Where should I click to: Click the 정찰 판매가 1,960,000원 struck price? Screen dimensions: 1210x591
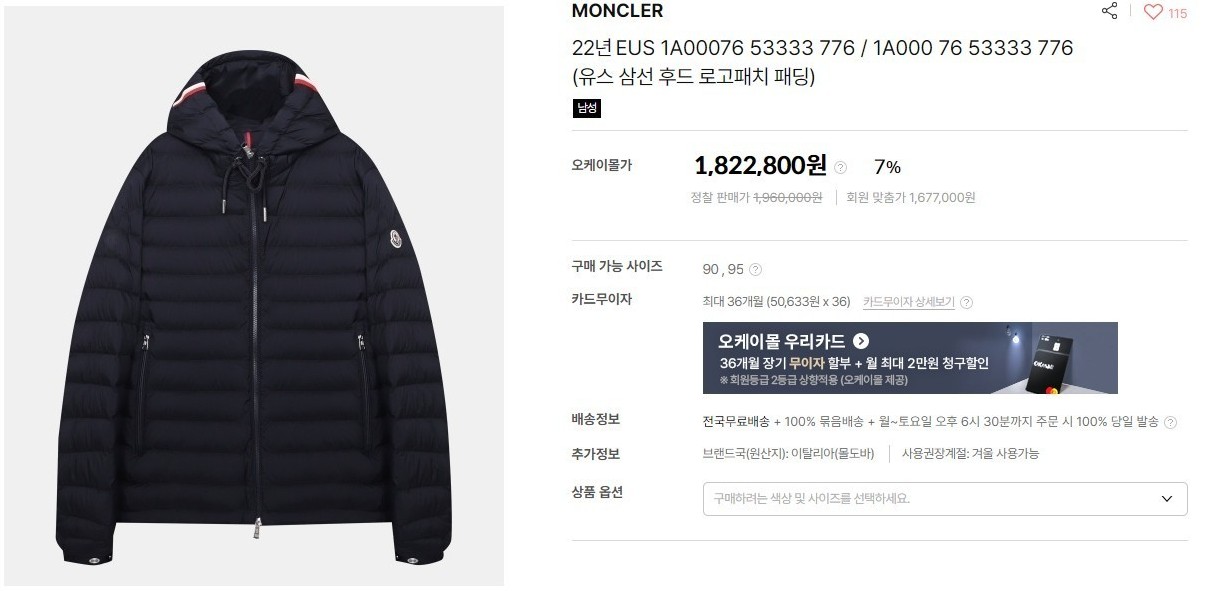[756, 198]
